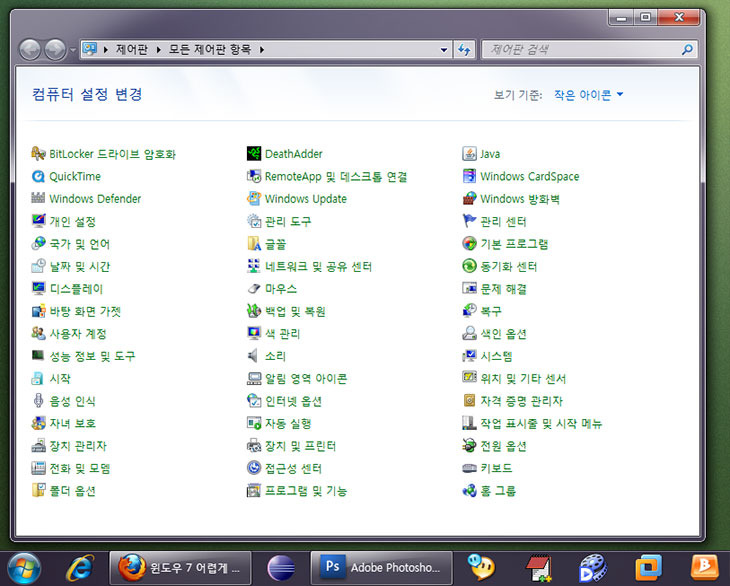Open the 디스플레이 link
Viewport: 730px width, 586px height.
click(76, 289)
